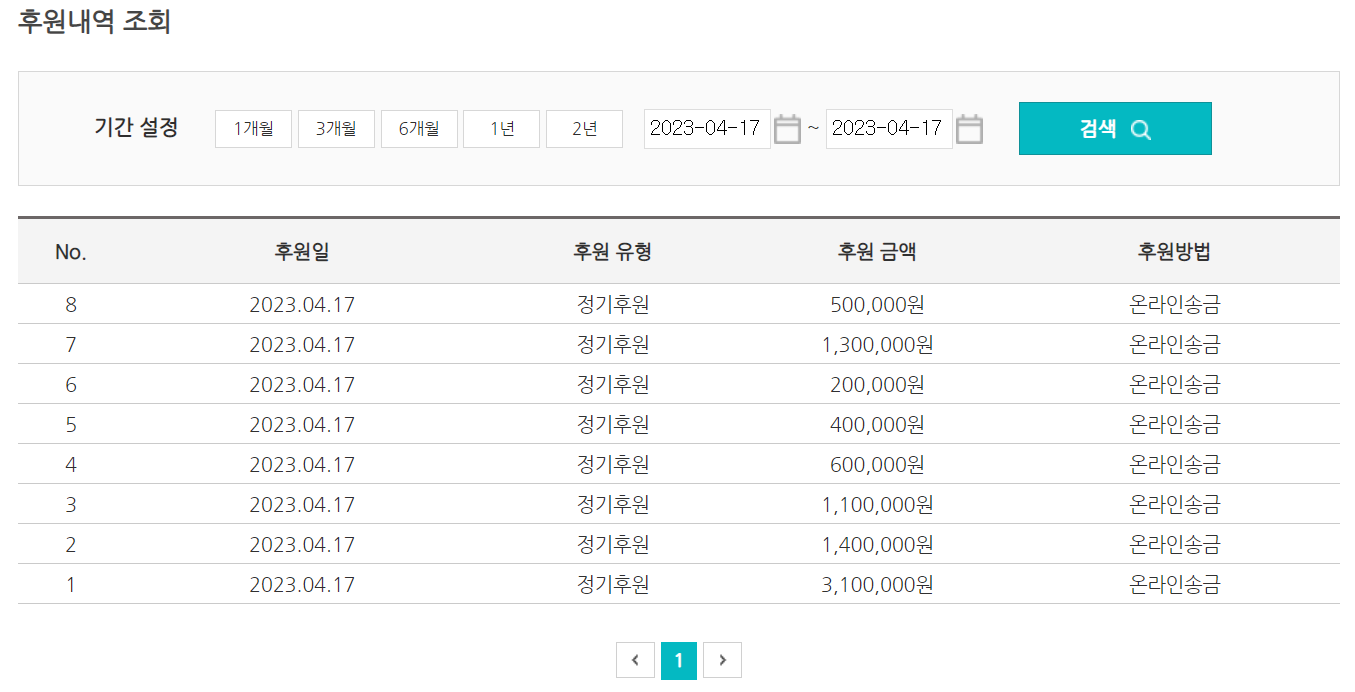The height and width of the screenshot is (692, 1355).
Task: Go to previous page arrow
Action: point(636,660)
